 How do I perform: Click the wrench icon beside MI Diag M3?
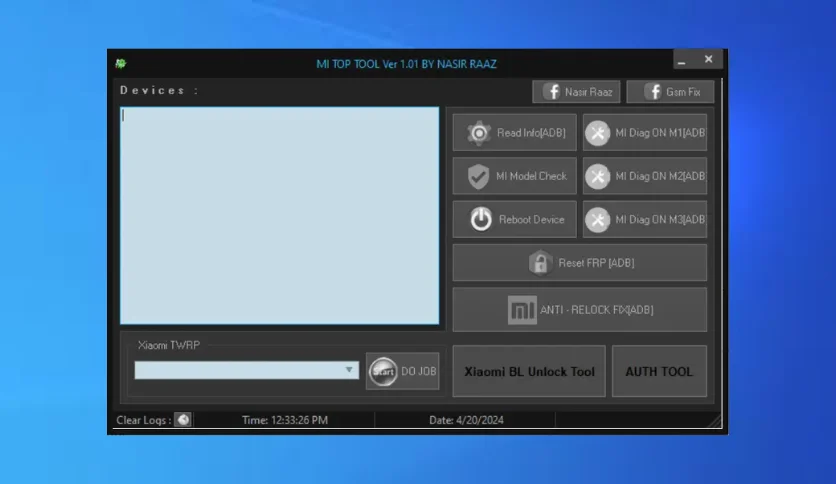pyautogui.click(x=598, y=220)
